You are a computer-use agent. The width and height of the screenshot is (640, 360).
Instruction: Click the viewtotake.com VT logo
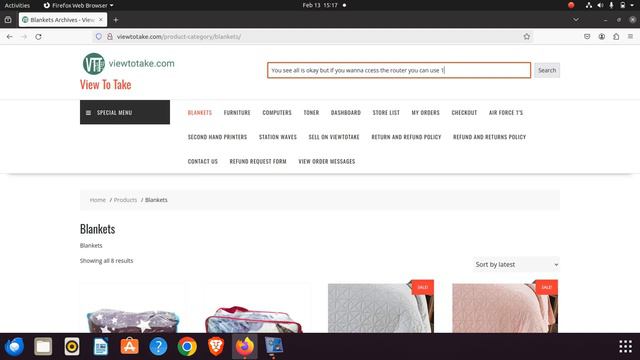click(x=94, y=64)
